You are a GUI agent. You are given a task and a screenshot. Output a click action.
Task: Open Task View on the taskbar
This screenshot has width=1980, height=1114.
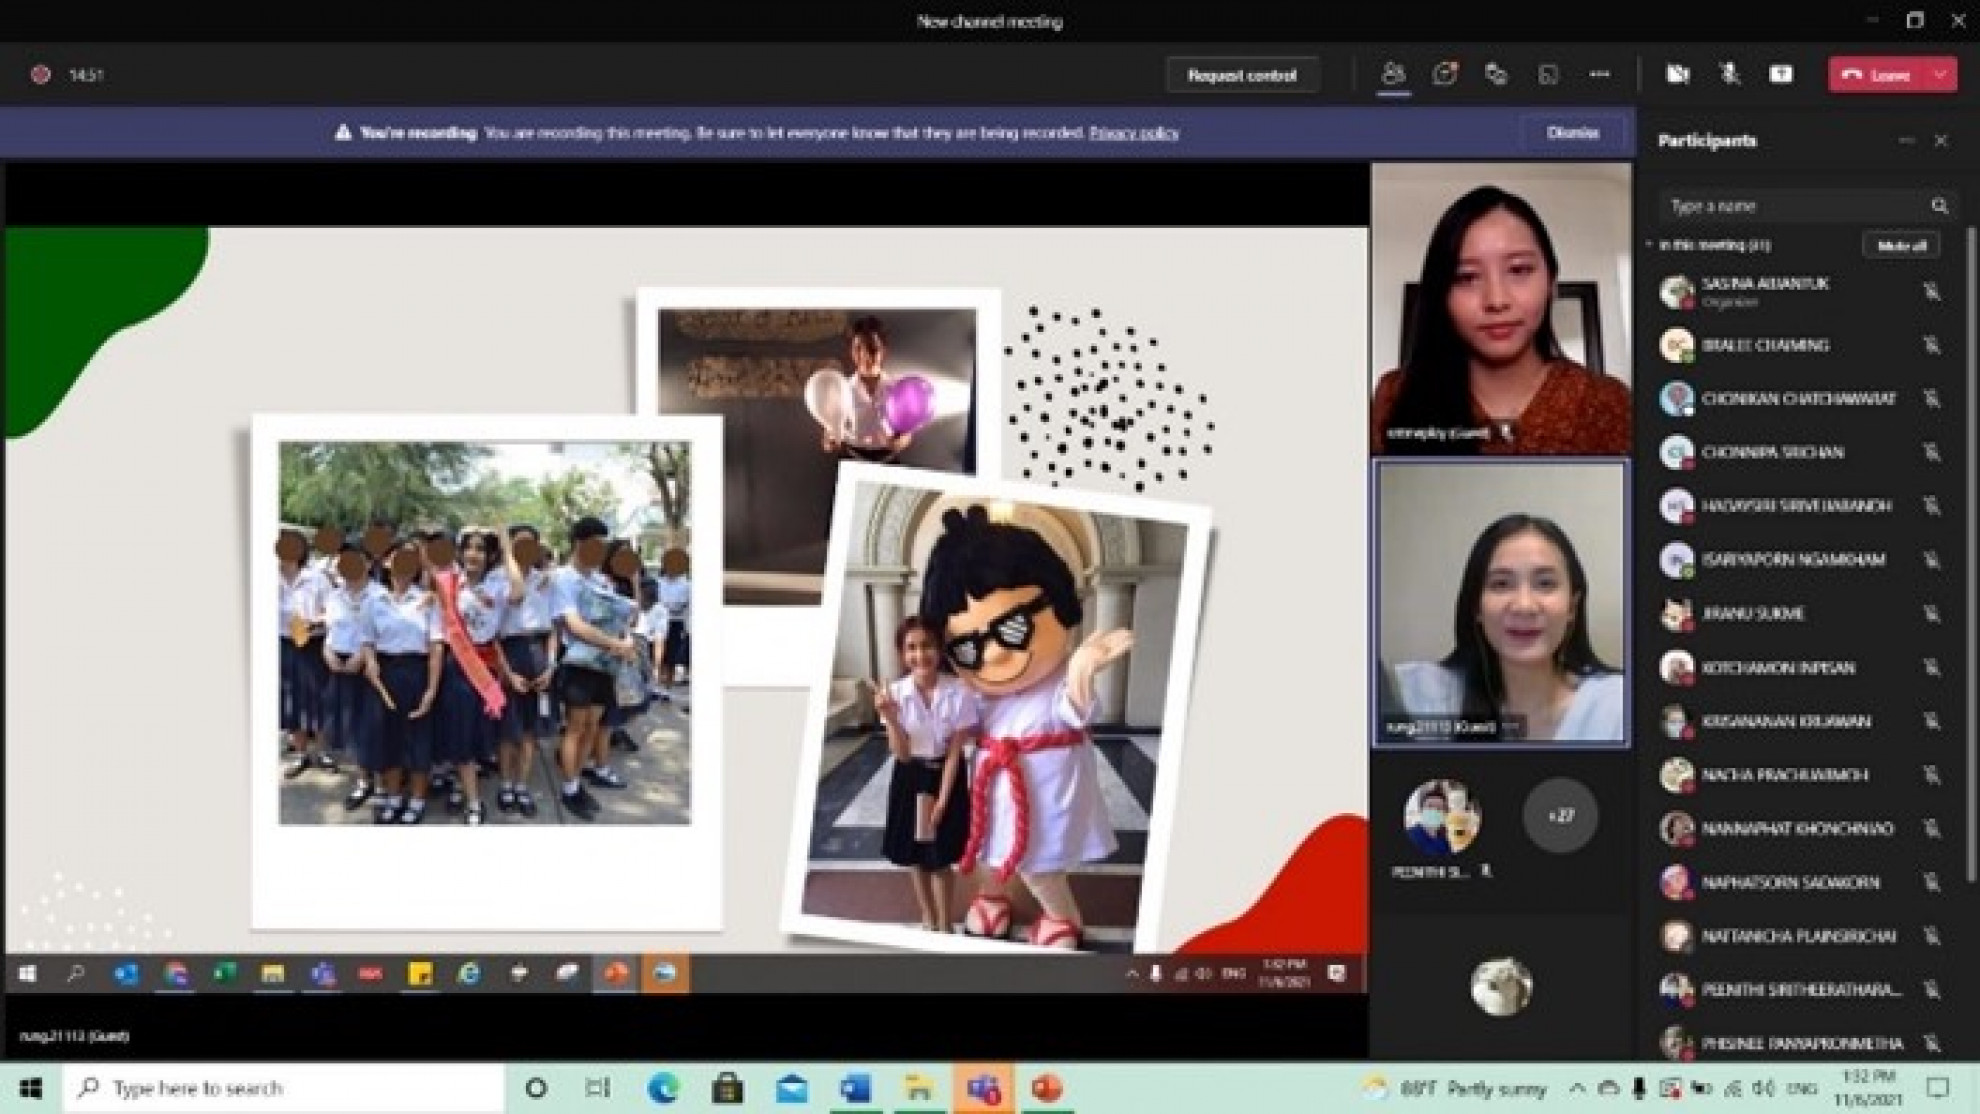[598, 1088]
